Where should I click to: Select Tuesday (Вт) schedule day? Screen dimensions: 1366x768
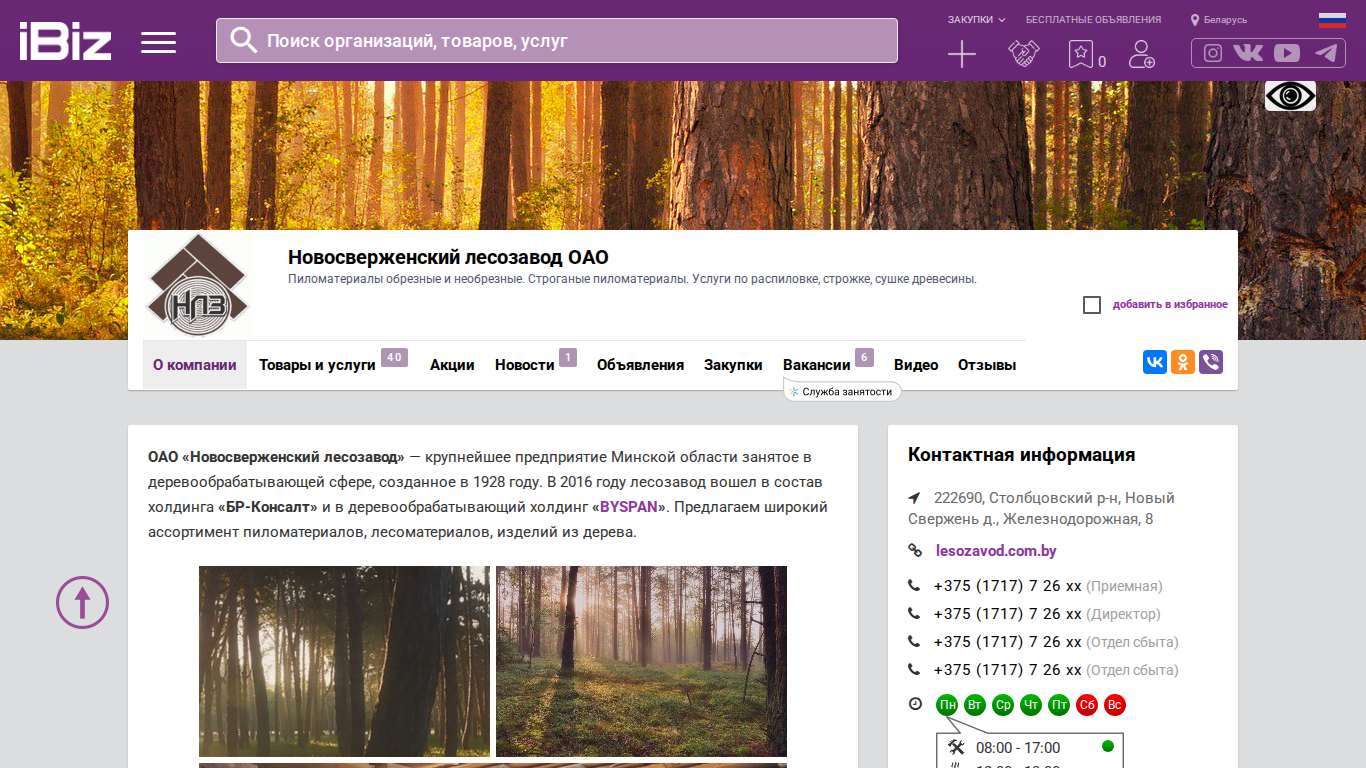click(x=975, y=705)
